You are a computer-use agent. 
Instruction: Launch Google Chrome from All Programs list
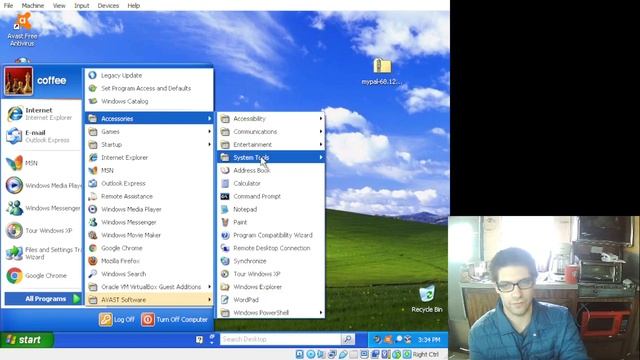[149, 248]
